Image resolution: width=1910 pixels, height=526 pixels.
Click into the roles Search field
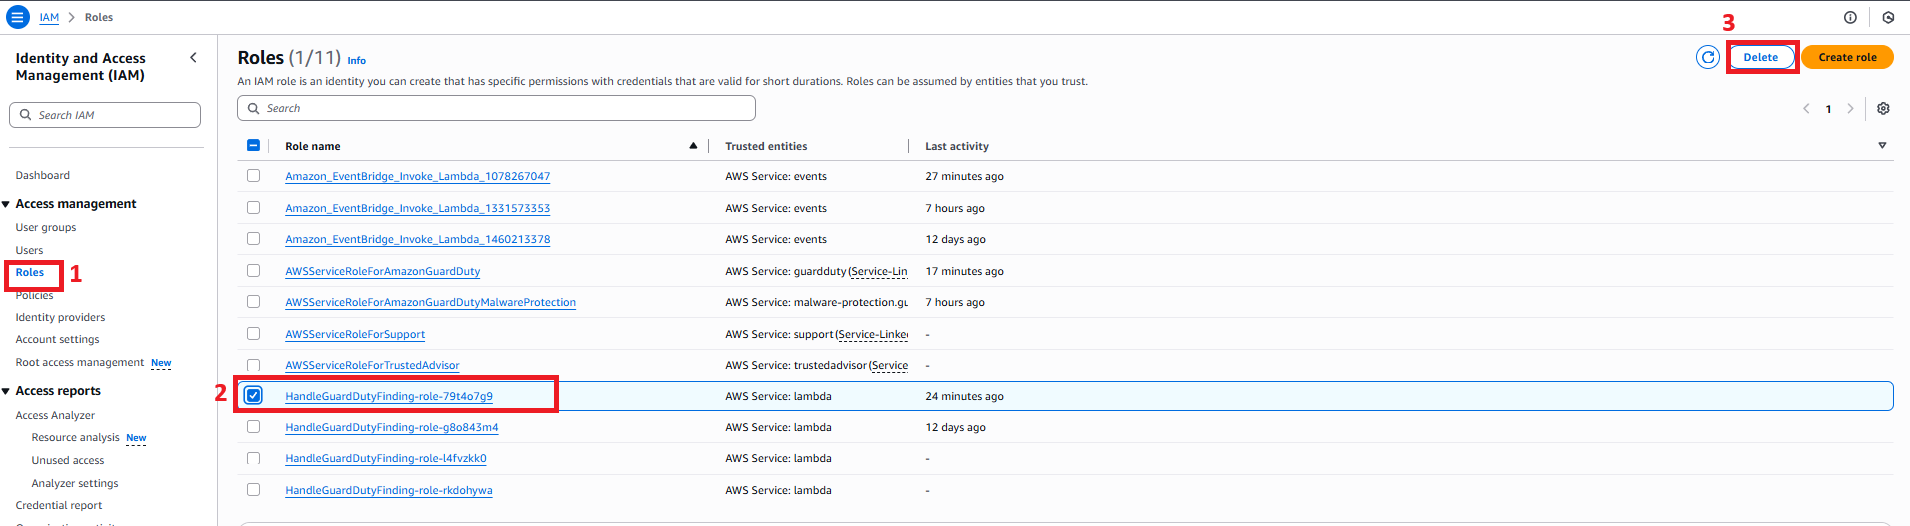[x=496, y=108]
